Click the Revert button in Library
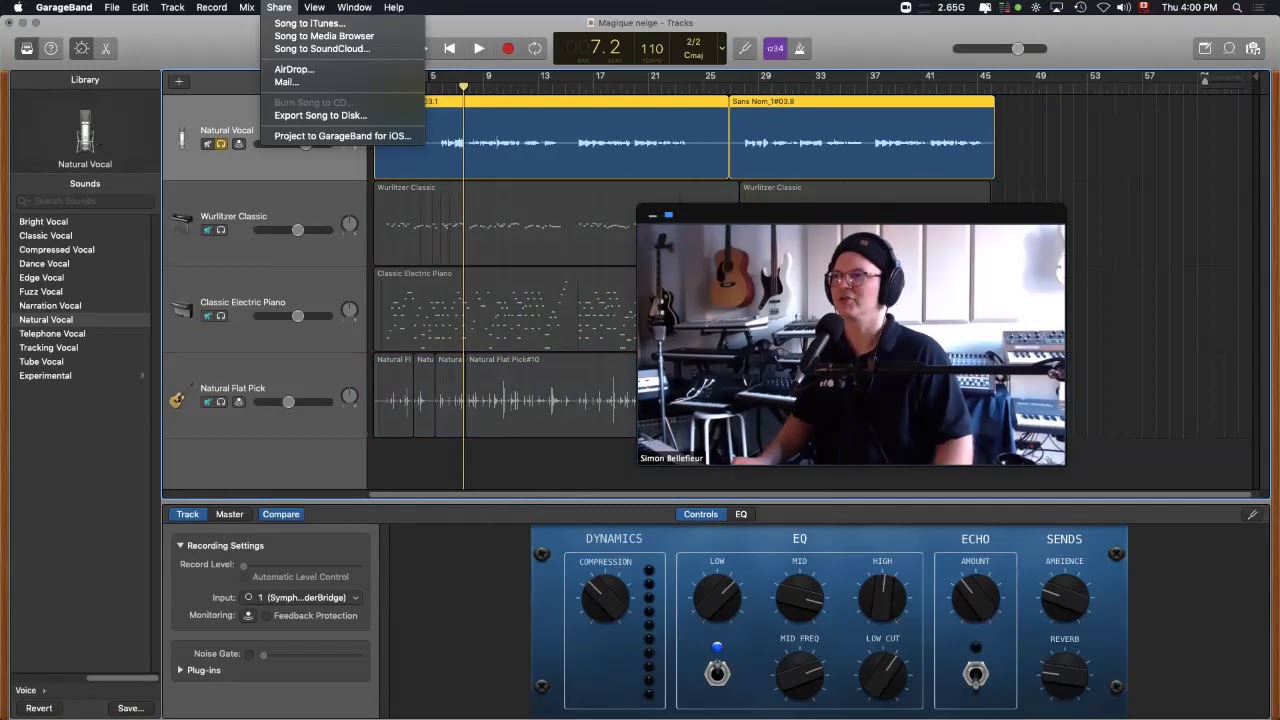Screen dimensions: 1280x720 (39, 708)
